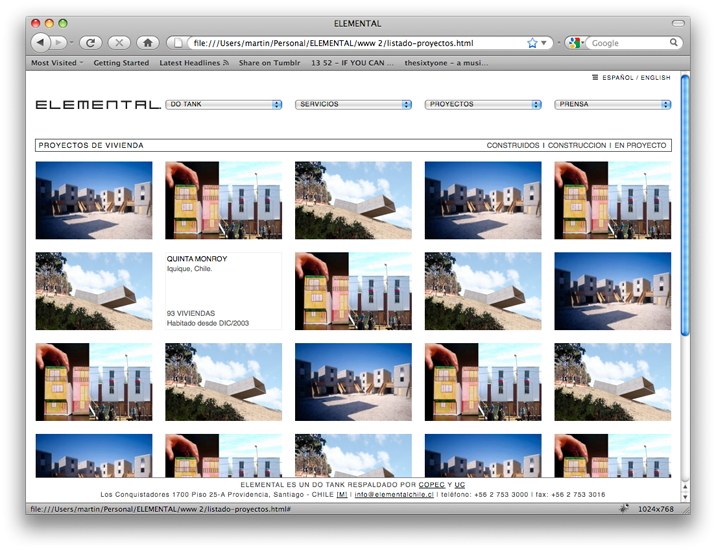This screenshot has width=716, height=550.
Task: Open the first project thumbnail in row one
Action: (94, 200)
